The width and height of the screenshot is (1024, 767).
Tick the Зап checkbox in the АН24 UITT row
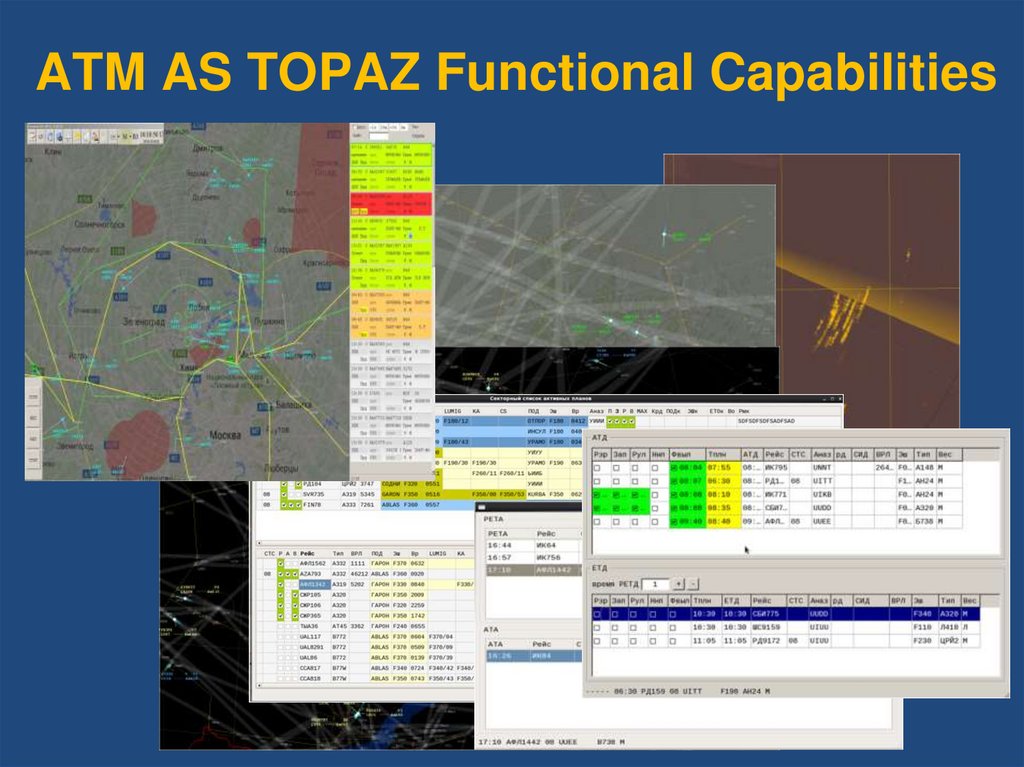point(616,481)
